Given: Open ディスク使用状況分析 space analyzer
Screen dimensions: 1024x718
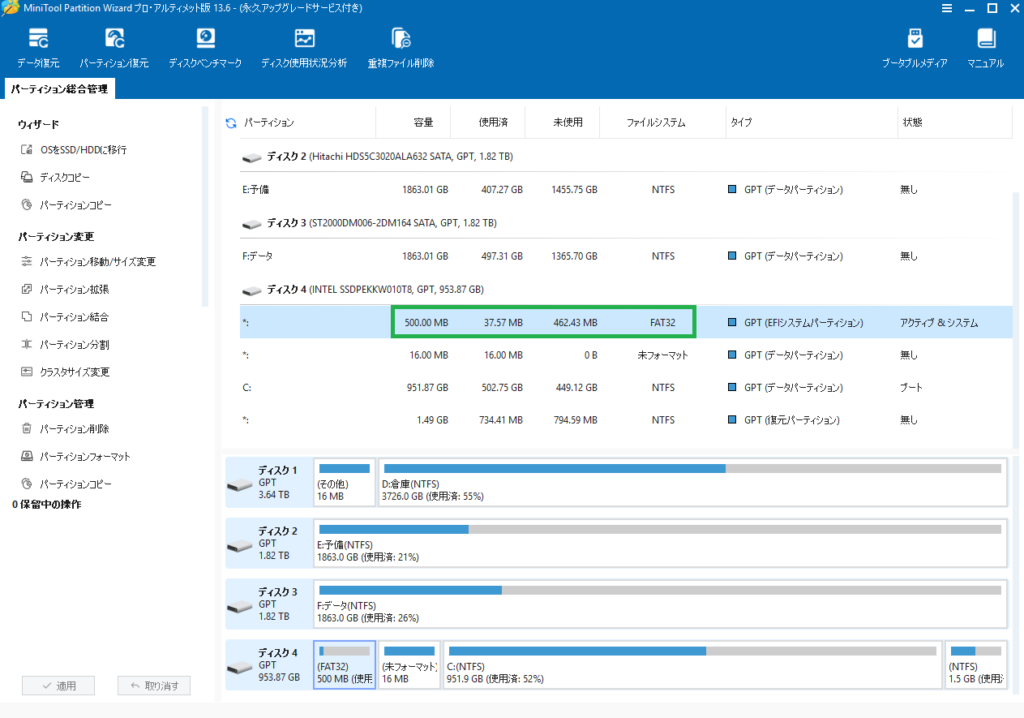Looking at the screenshot, I should point(304,48).
